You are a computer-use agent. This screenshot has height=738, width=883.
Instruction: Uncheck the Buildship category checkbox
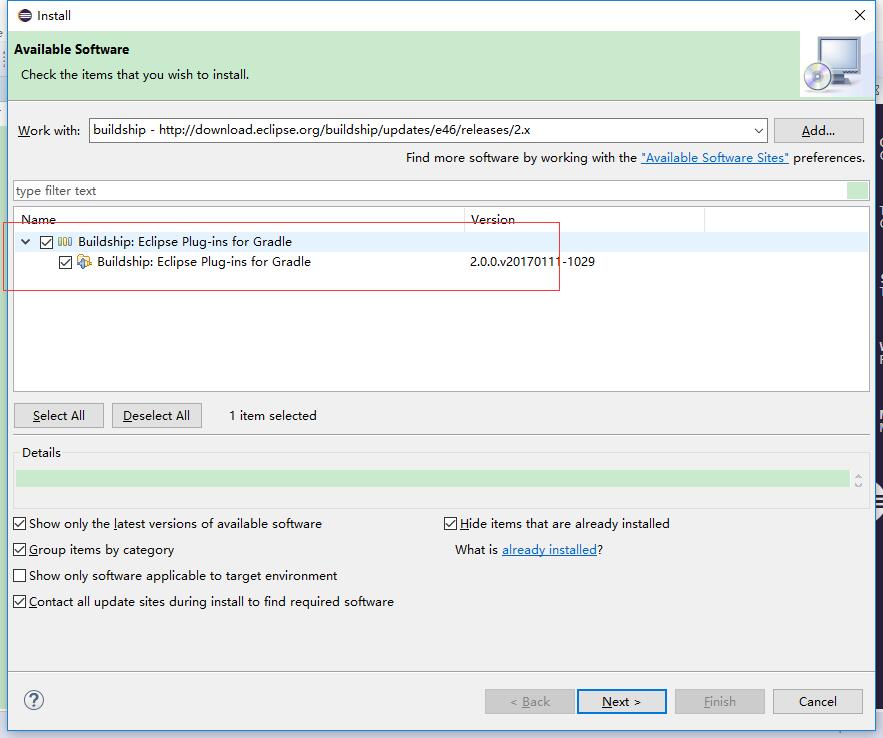point(46,242)
